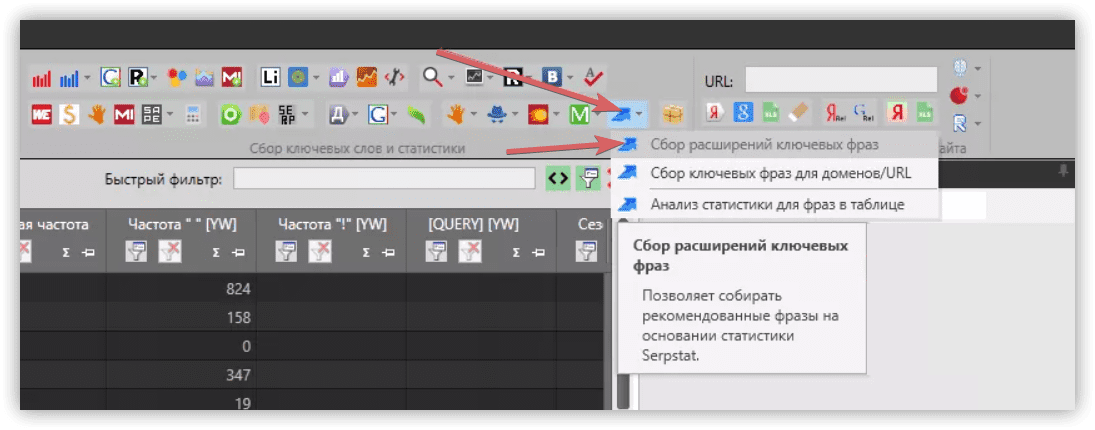Image resolution: width=1095 pixels, height=430 pixels.
Task: Click the red MI plus icon
Action: (x=232, y=77)
